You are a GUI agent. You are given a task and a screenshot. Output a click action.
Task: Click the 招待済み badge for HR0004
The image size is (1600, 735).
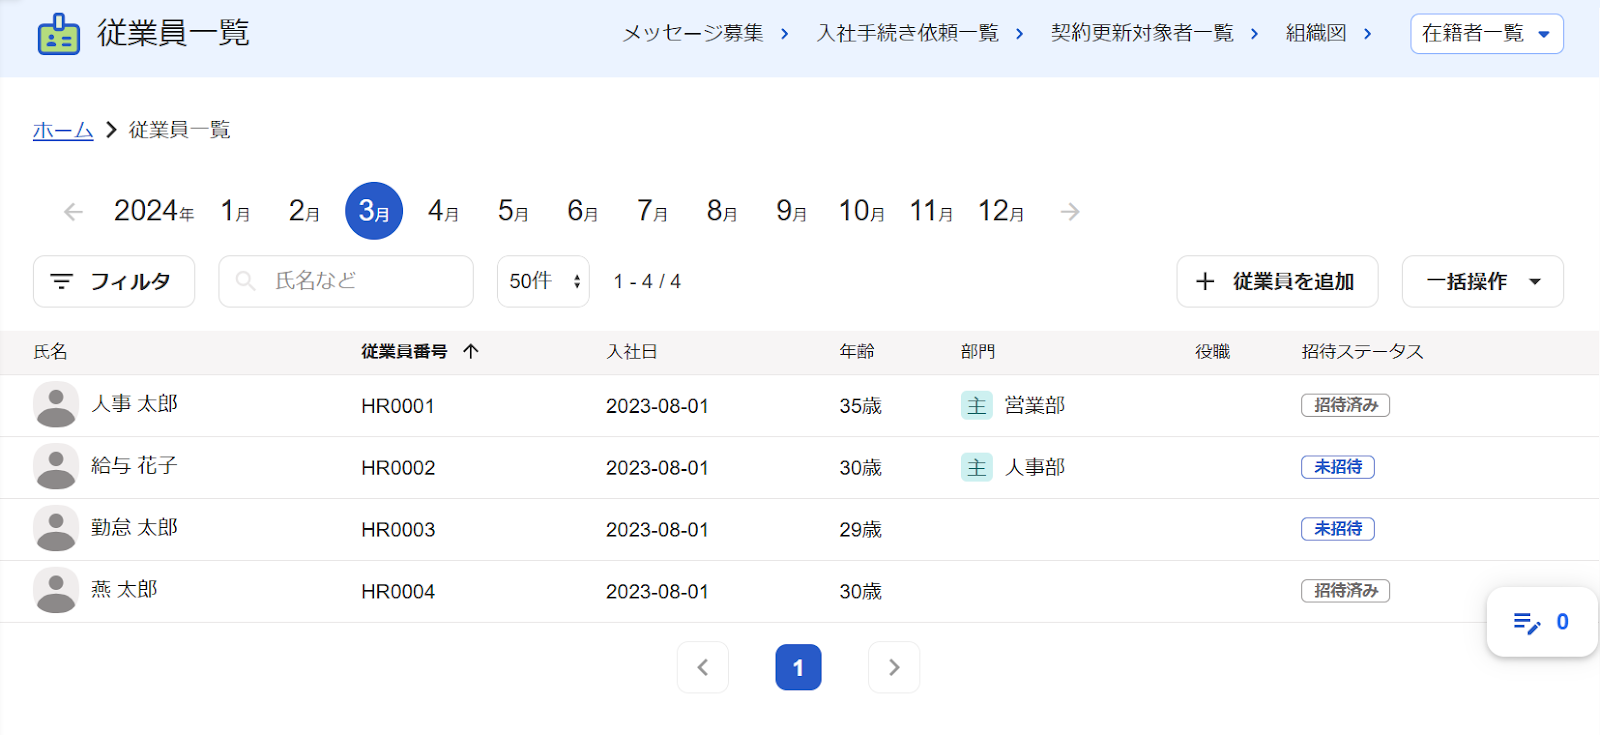coord(1345,591)
